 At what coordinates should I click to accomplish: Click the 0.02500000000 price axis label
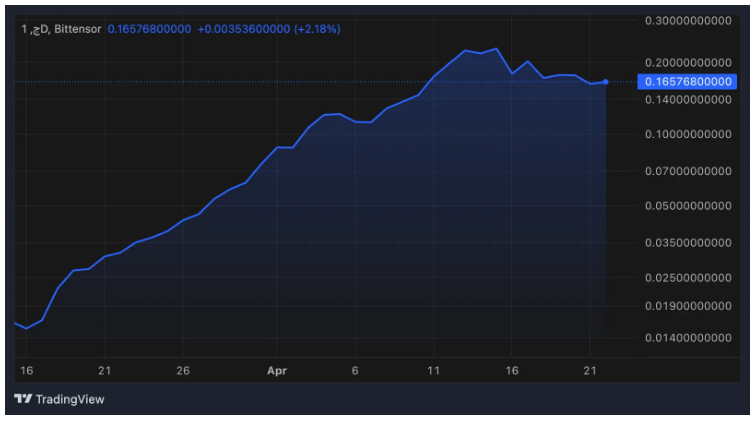688,277
